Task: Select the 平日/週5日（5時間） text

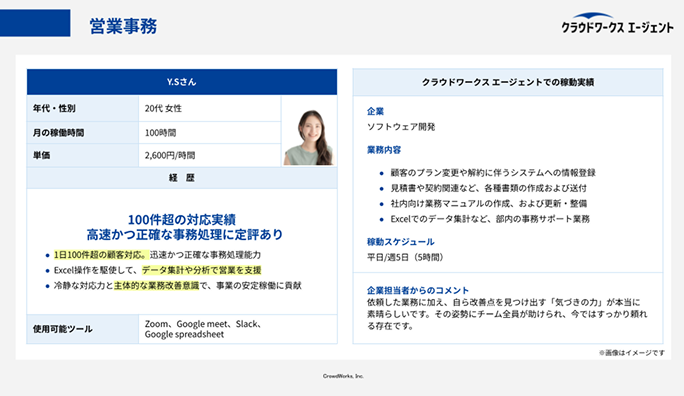Action: click(x=405, y=257)
